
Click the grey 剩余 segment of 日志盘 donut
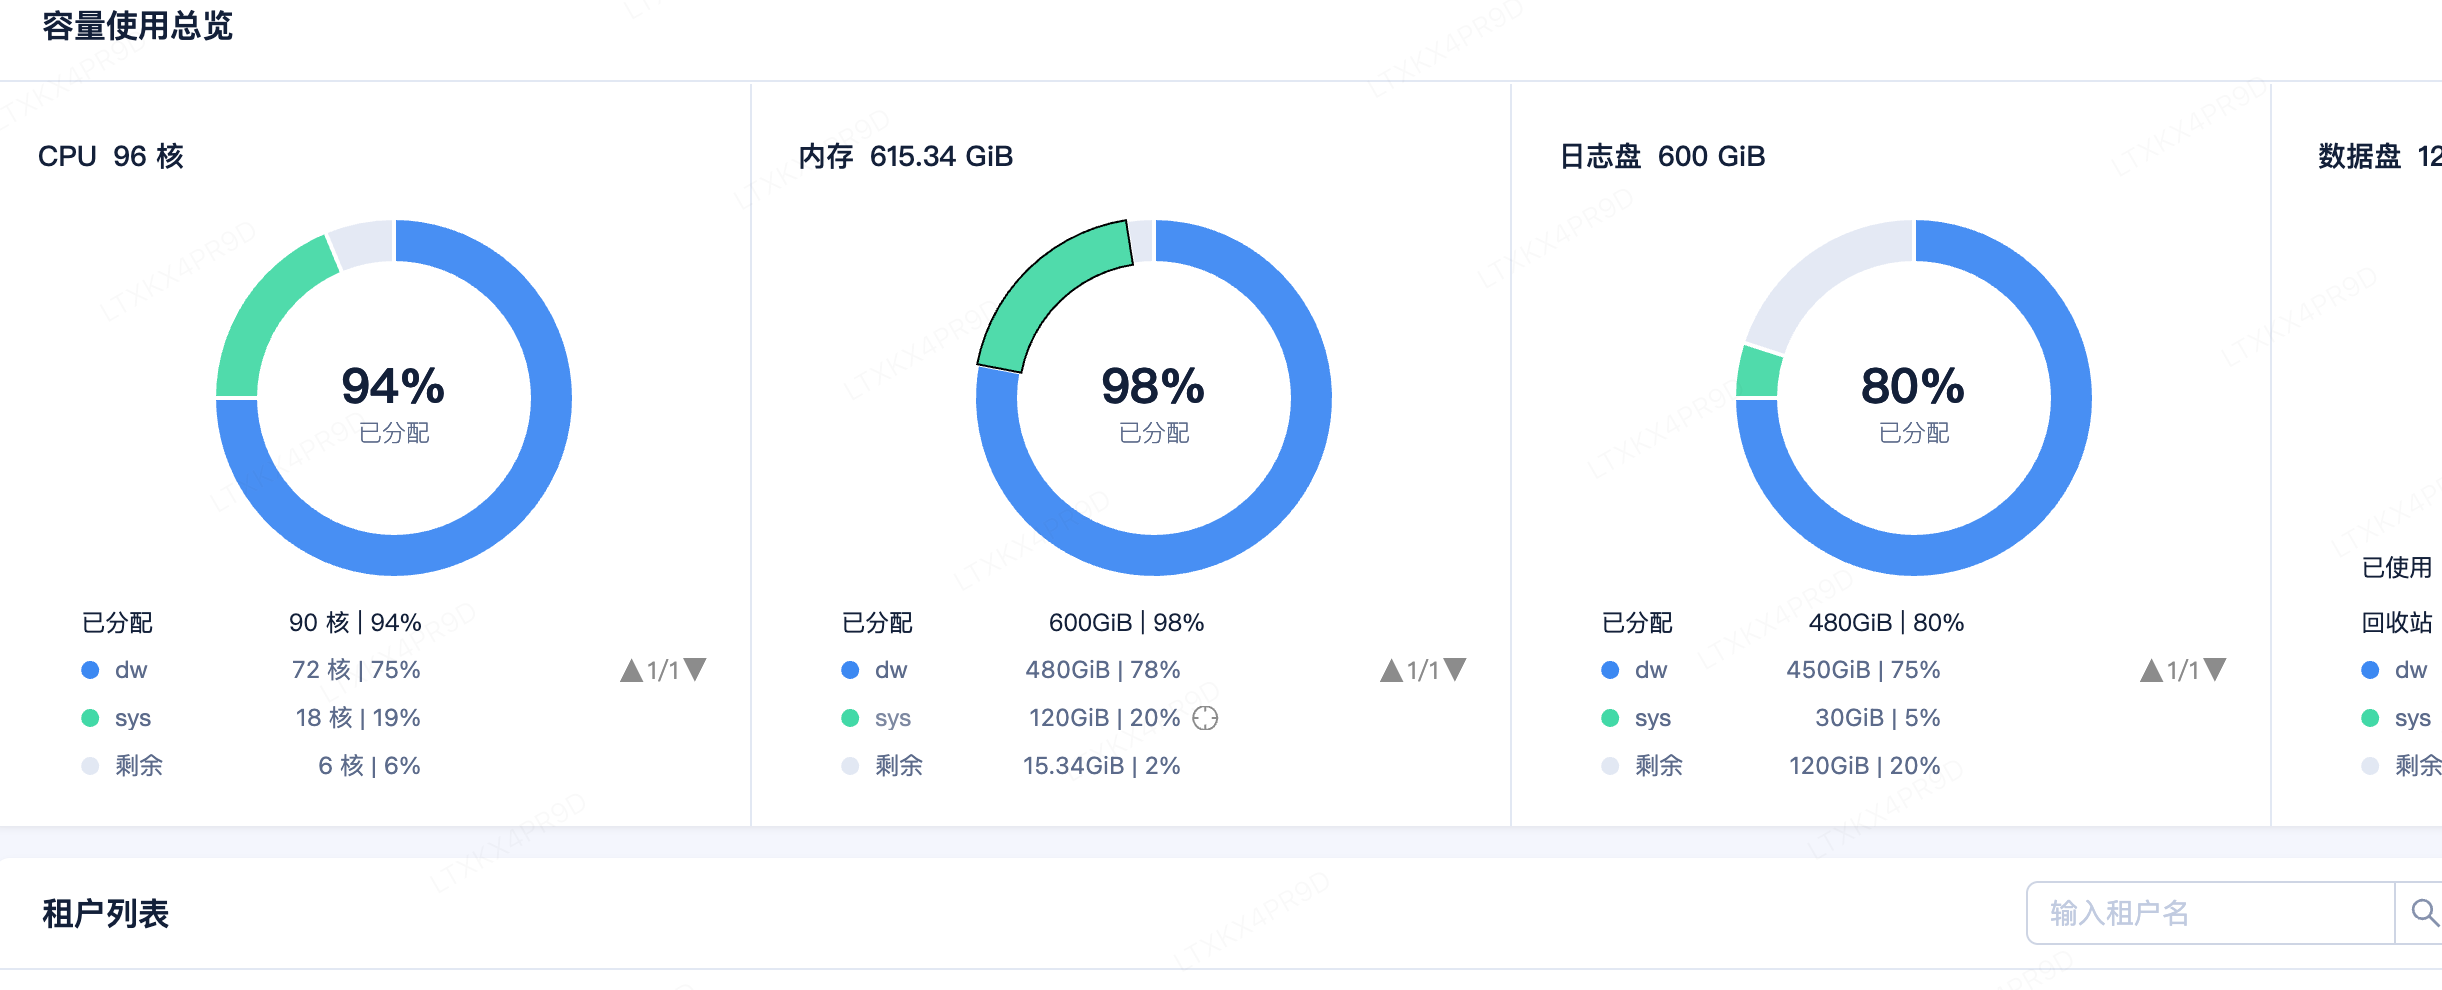[1820, 275]
